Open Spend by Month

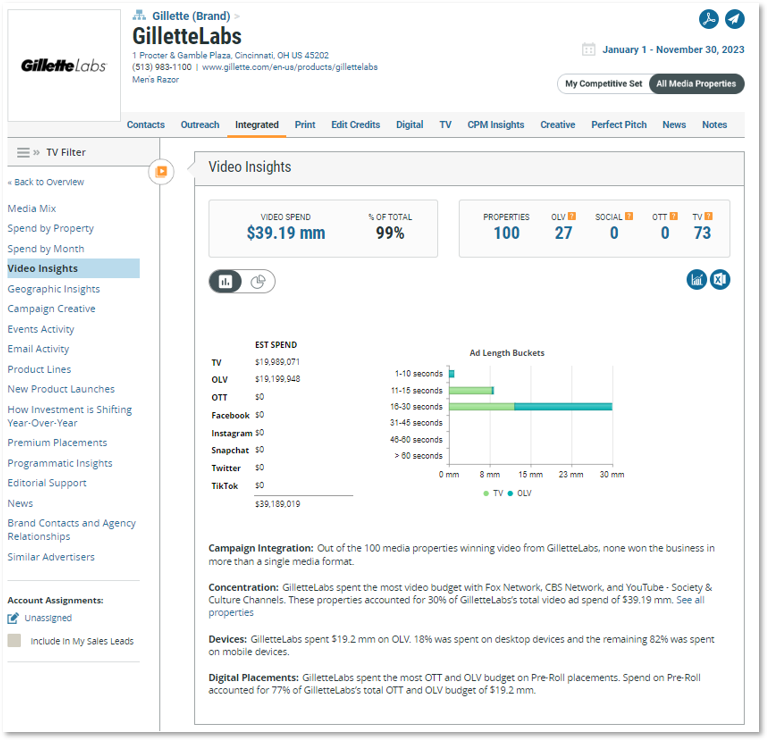46,249
